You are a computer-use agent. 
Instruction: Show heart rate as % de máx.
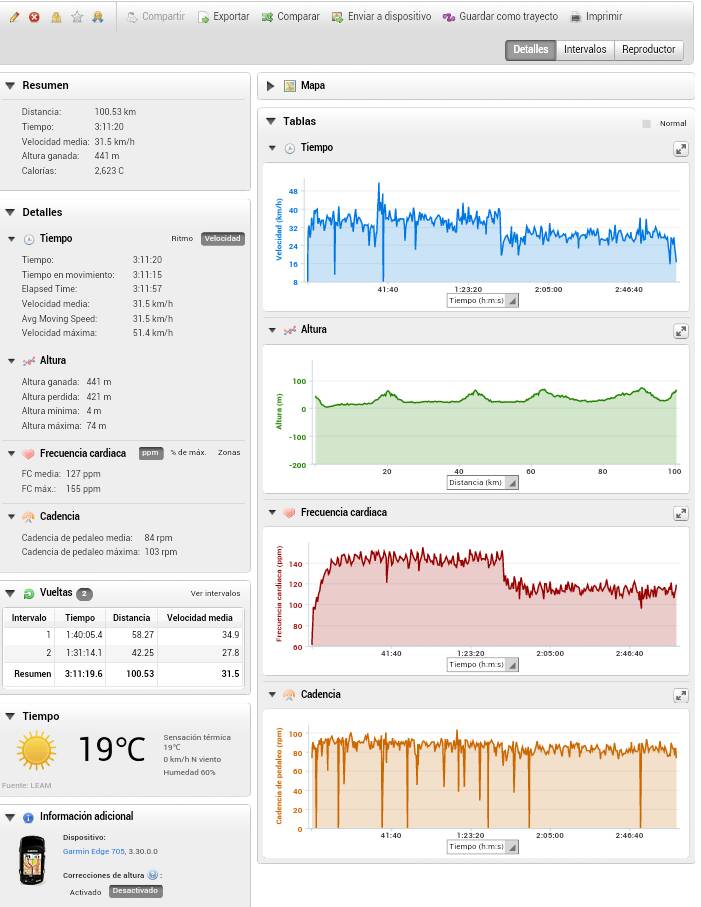(x=188, y=453)
